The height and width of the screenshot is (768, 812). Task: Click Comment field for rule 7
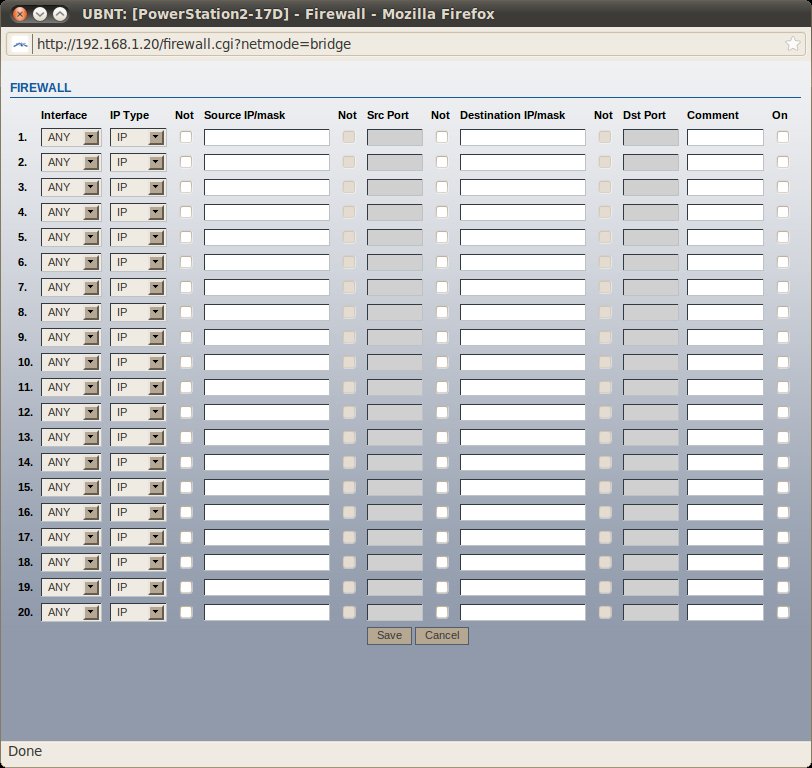[x=725, y=287]
